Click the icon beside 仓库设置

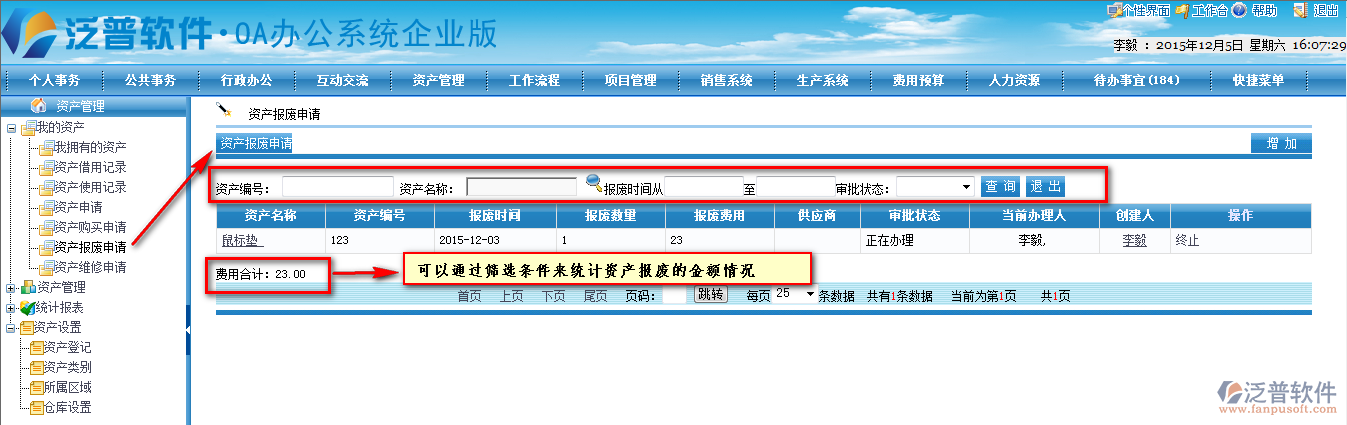(x=37, y=407)
